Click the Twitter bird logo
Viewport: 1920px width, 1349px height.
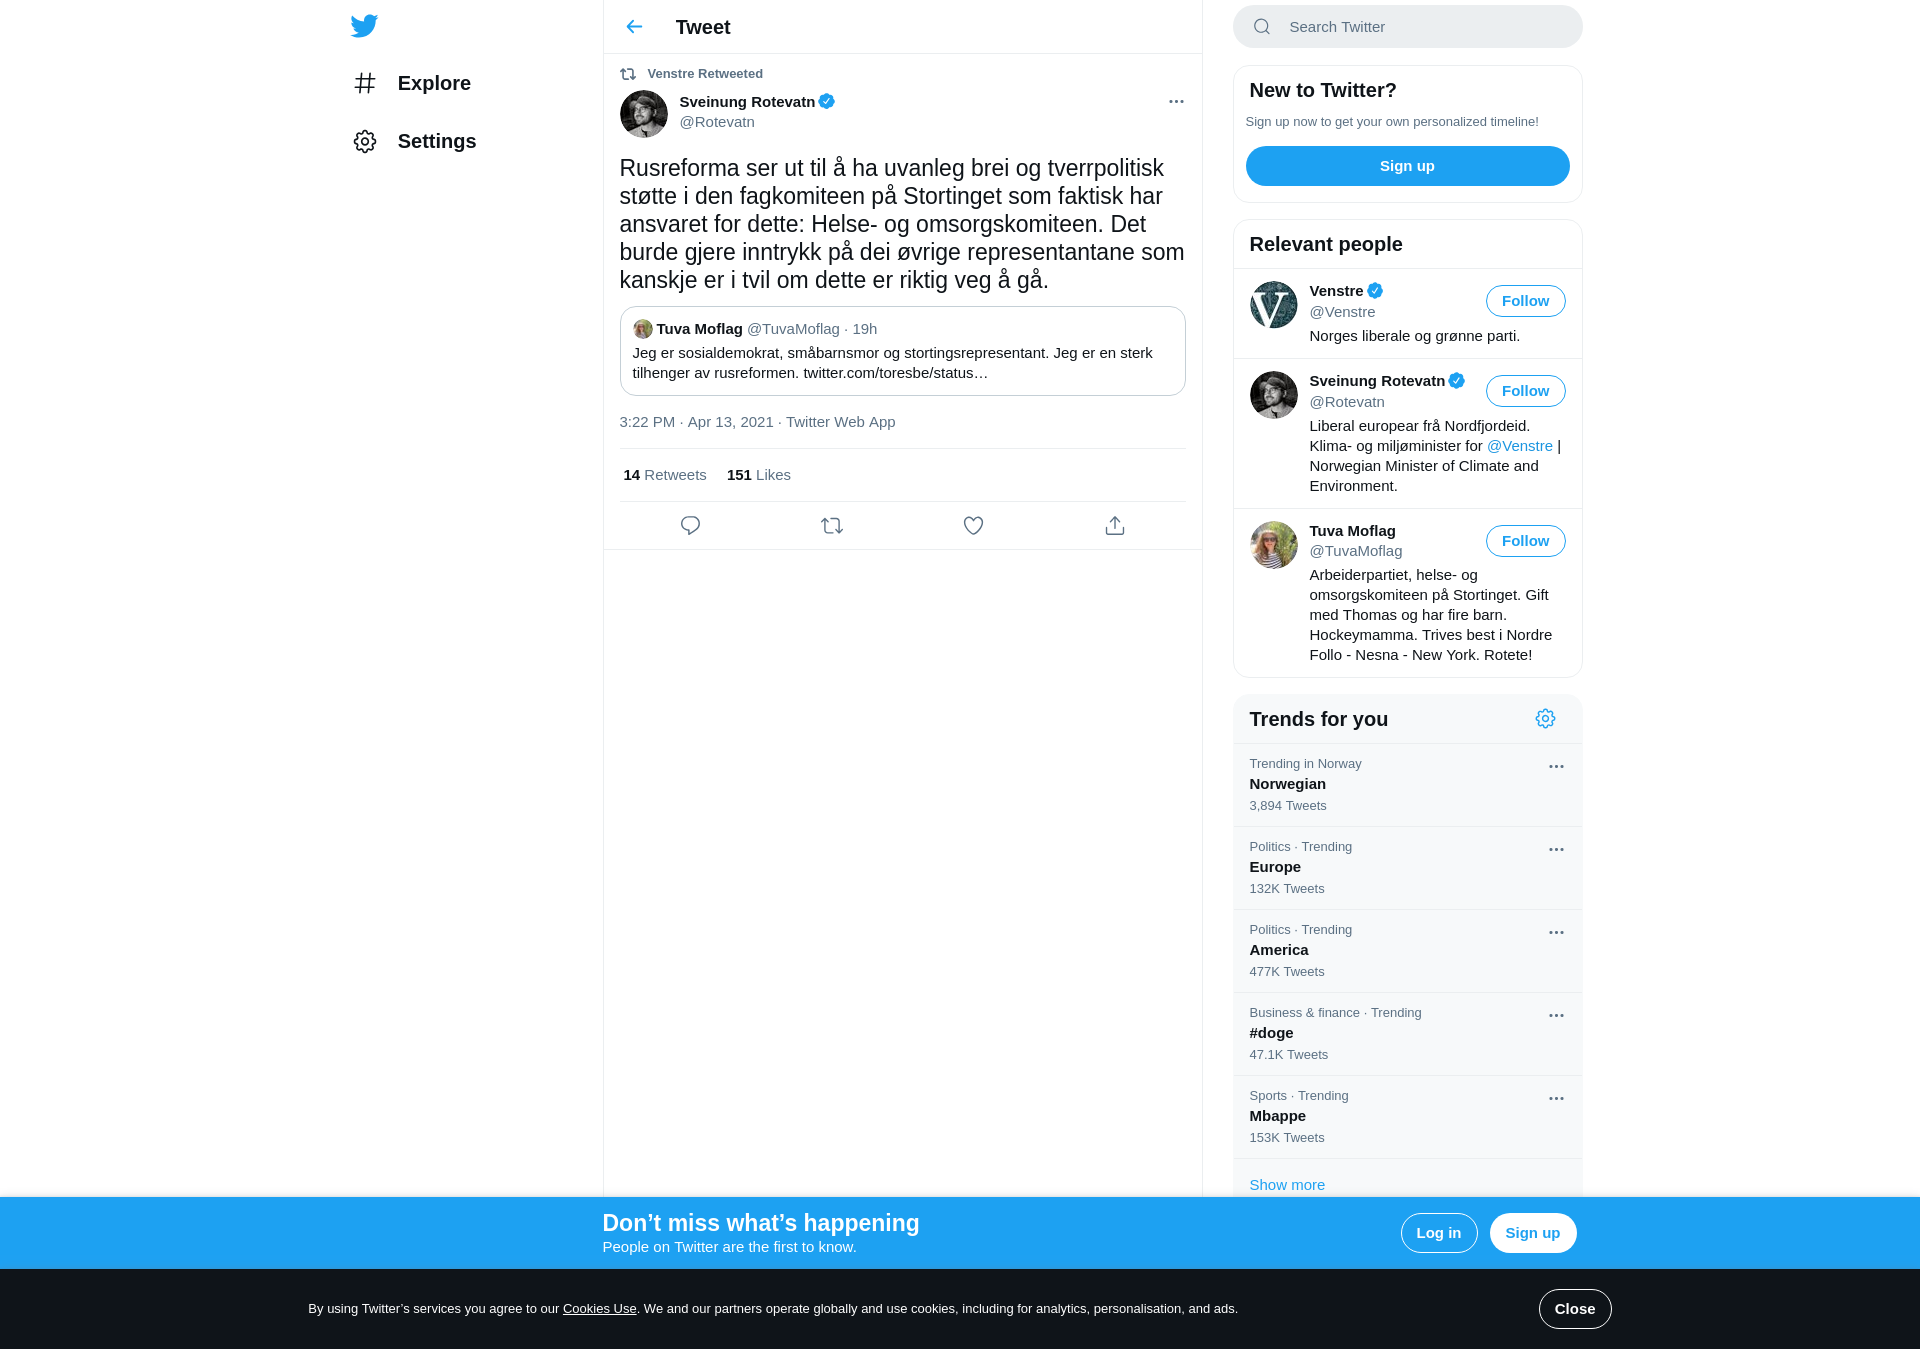click(x=364, y=26)
